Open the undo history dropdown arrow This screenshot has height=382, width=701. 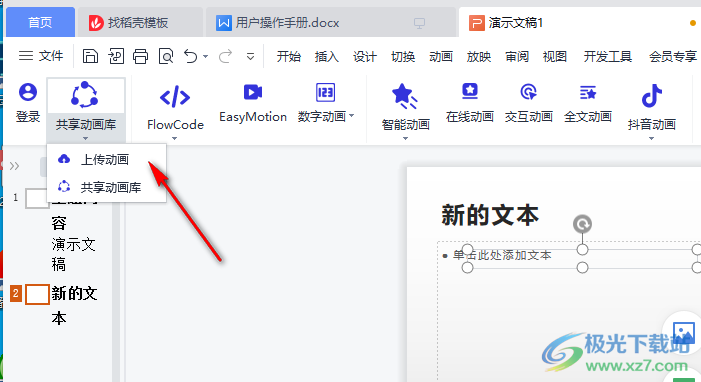[205, 56]
